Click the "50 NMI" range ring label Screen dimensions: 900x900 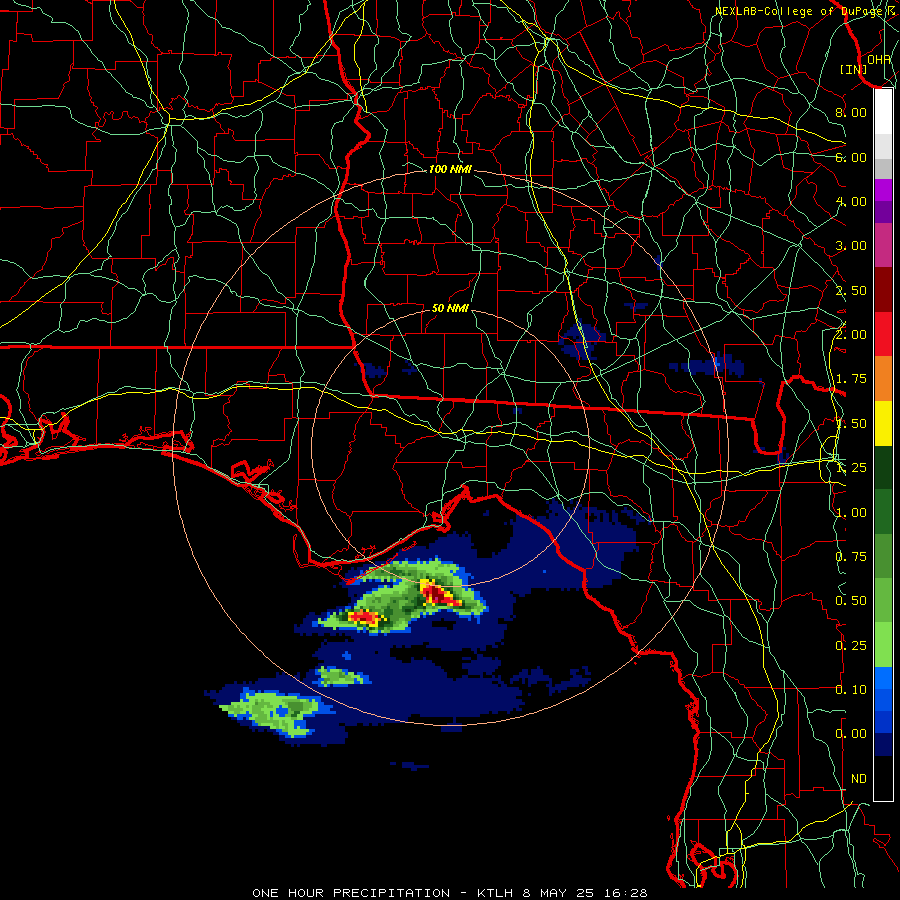tap(450, 308)
